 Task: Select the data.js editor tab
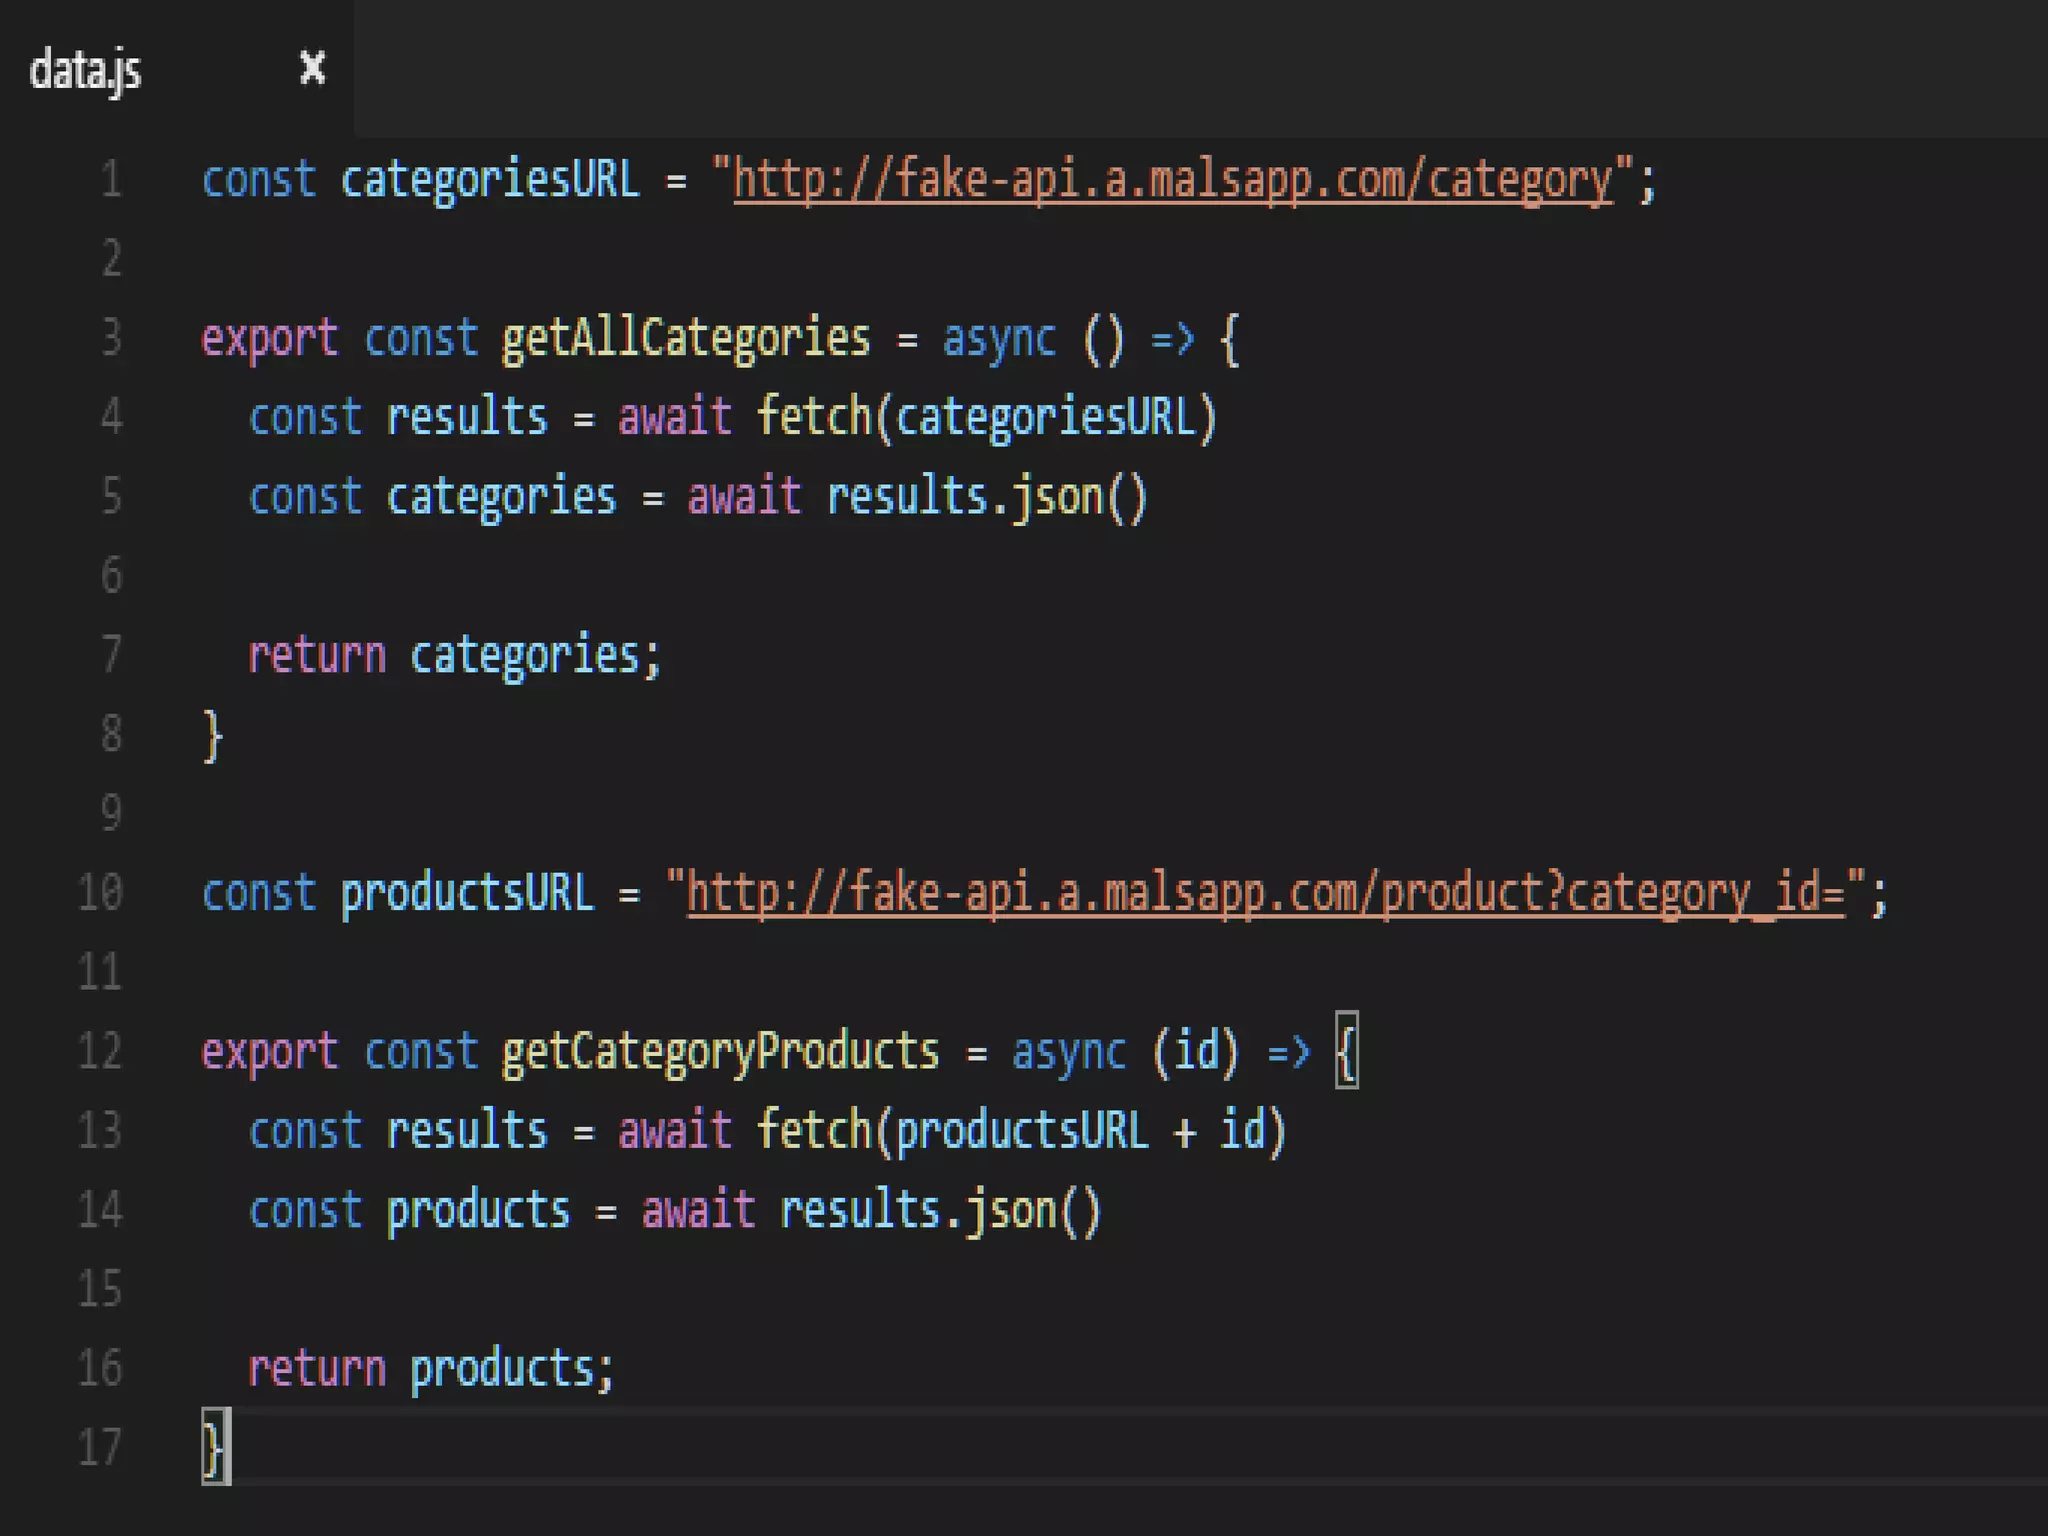(x=86, y=70)
